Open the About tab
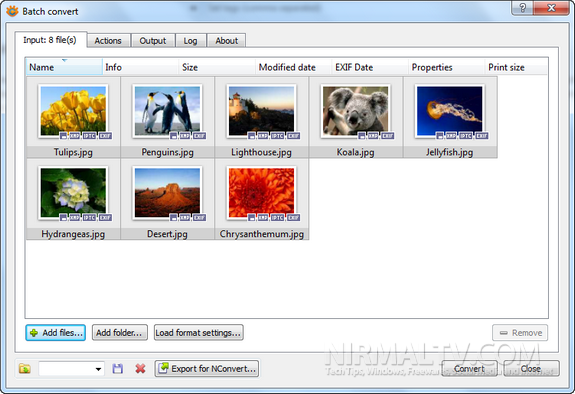The height and width of the screenshot is (394, 575). 227,41
